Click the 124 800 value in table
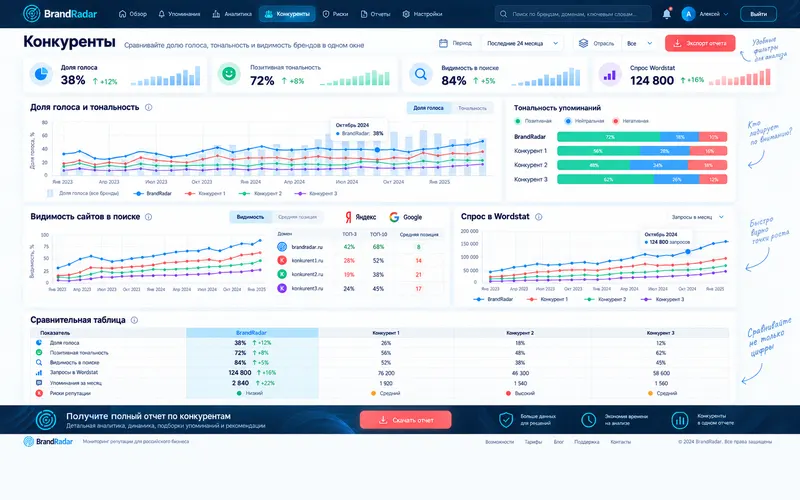This screenshot has width=800, height=500. click(x=240, y=372)
